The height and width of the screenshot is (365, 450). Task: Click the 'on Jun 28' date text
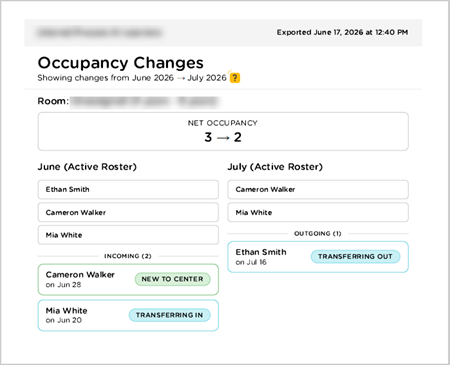click(x=64, y=285)
